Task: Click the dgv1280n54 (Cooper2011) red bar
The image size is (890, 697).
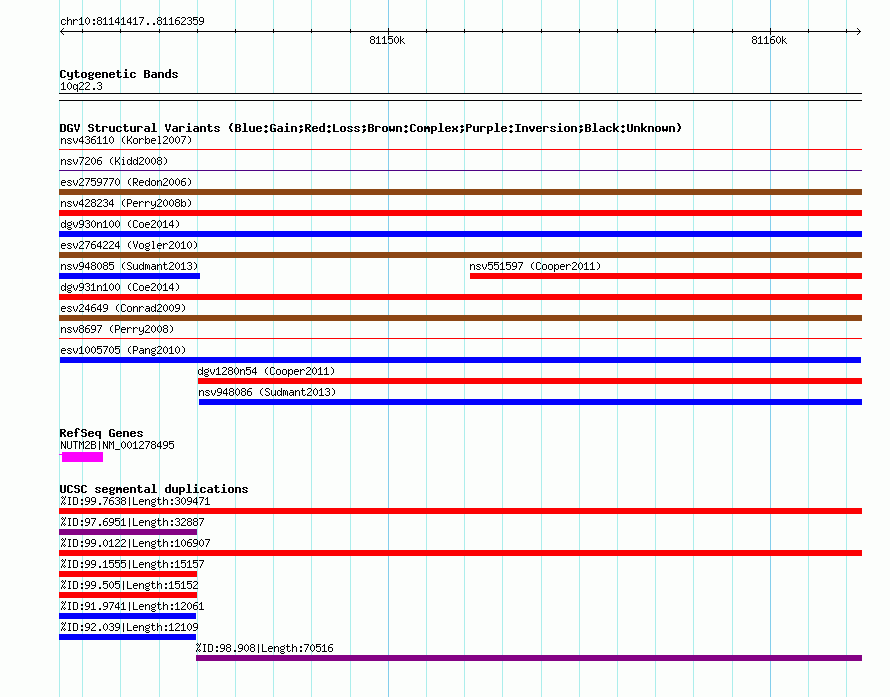Action: tap(530, 381)
